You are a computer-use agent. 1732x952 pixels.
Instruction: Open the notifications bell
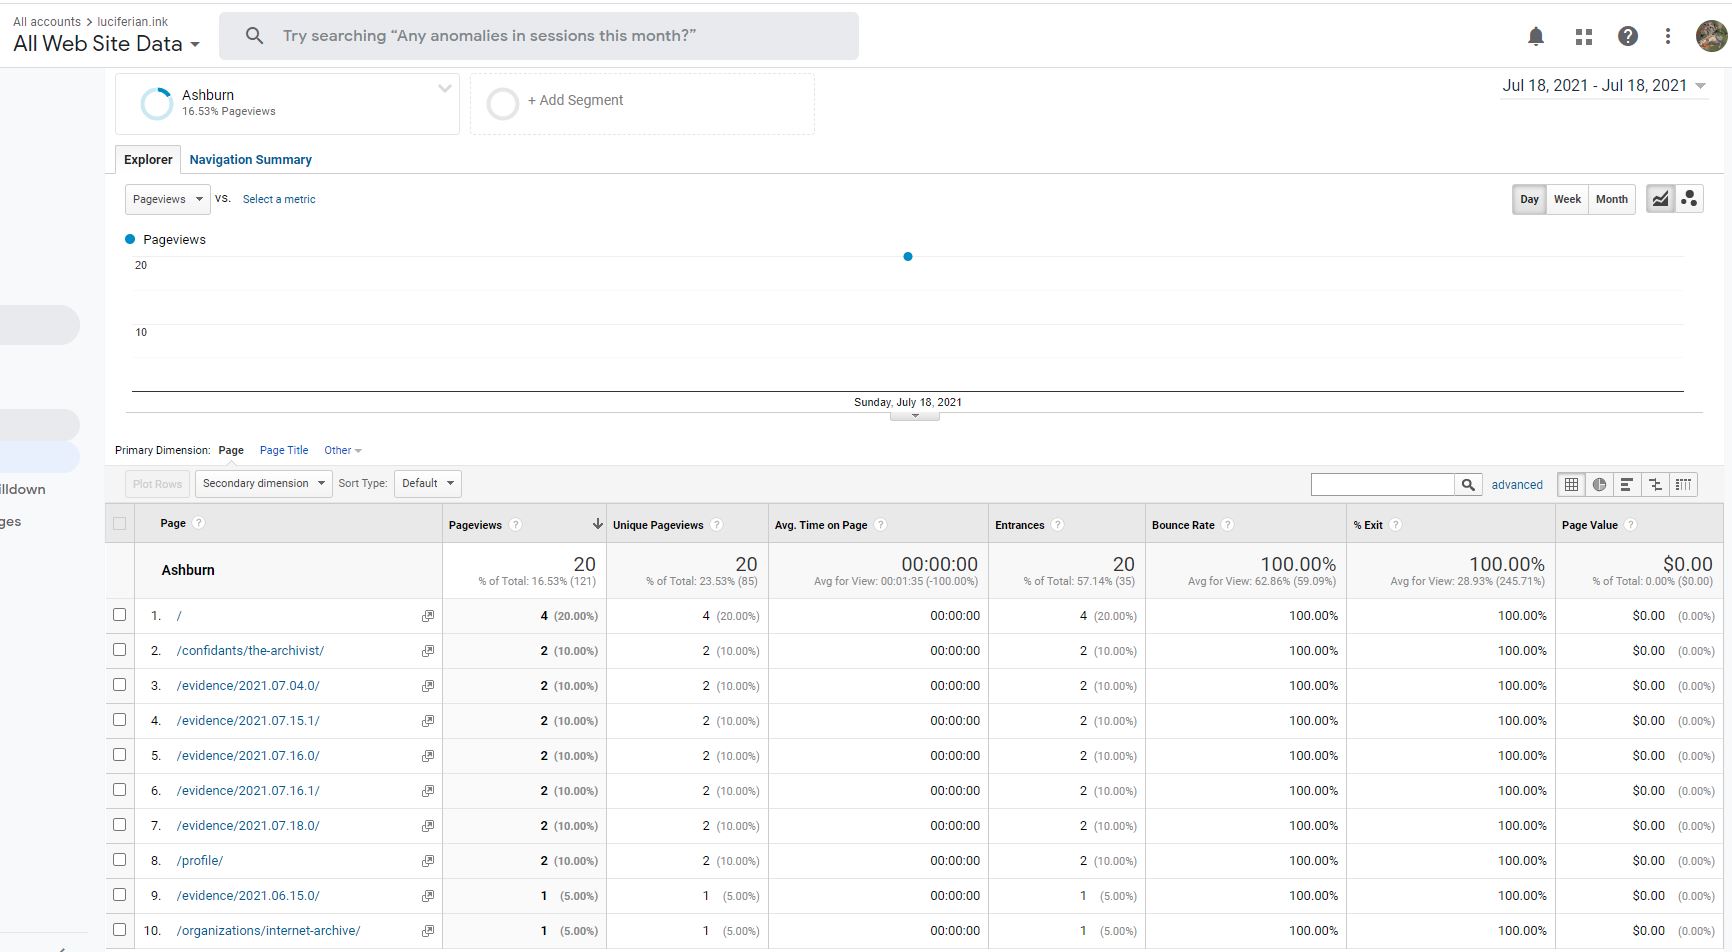(1536, 37)
